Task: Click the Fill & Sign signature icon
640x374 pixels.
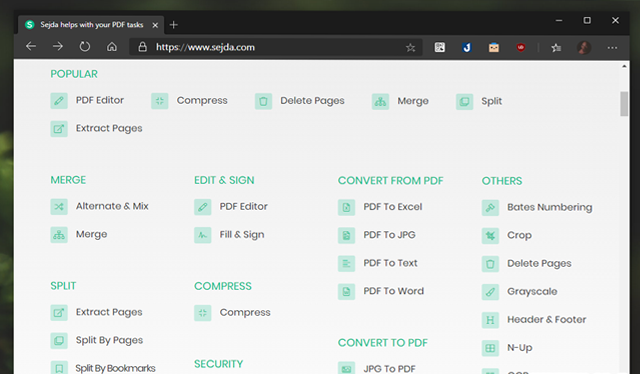Action: pyautogui.click(x=203, y=235)
